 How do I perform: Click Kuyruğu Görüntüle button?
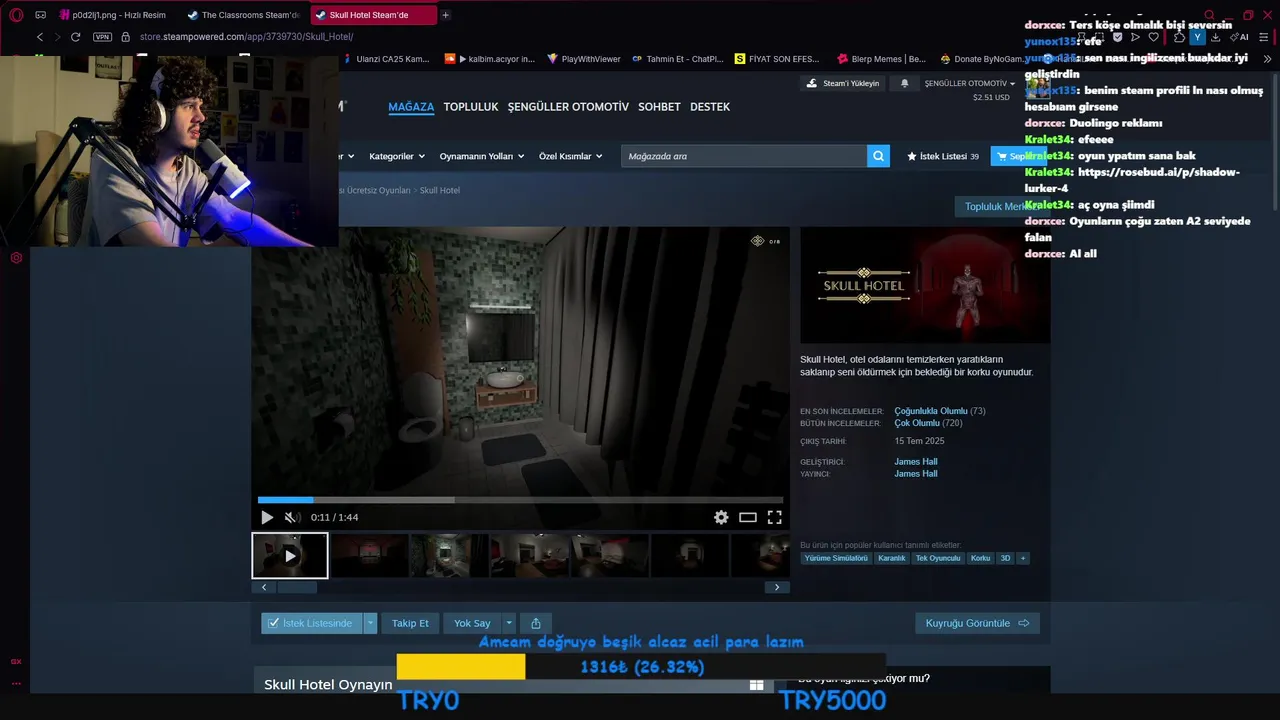tap(977, 623)
